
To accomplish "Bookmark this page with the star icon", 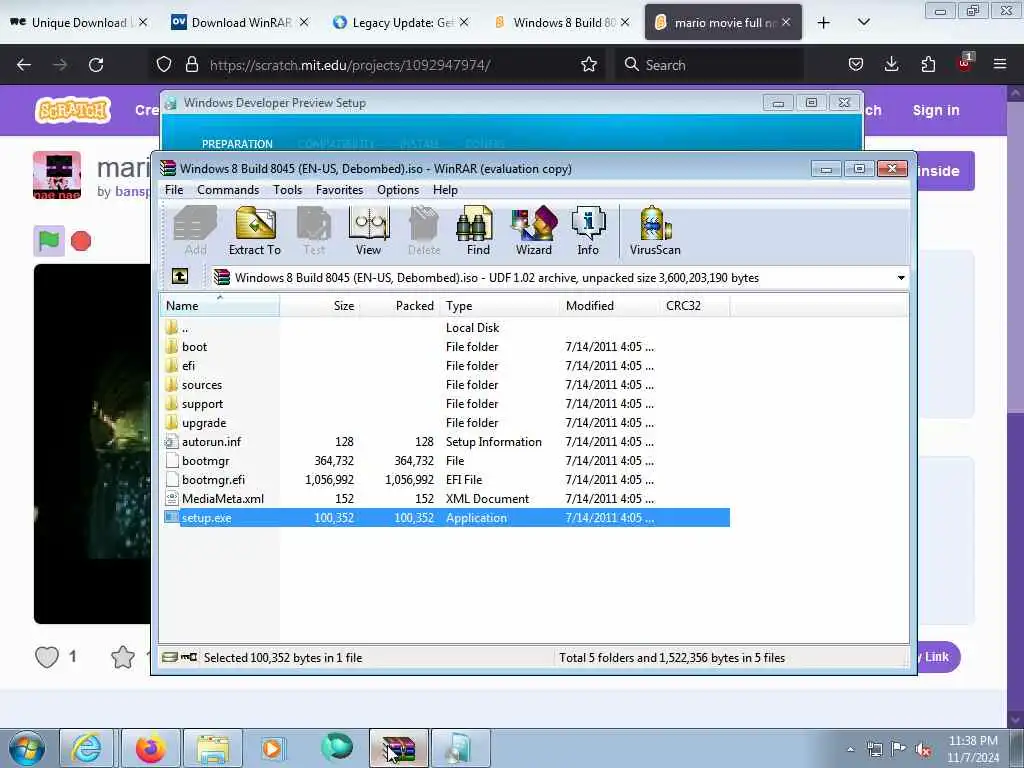I will pos(588,65).
